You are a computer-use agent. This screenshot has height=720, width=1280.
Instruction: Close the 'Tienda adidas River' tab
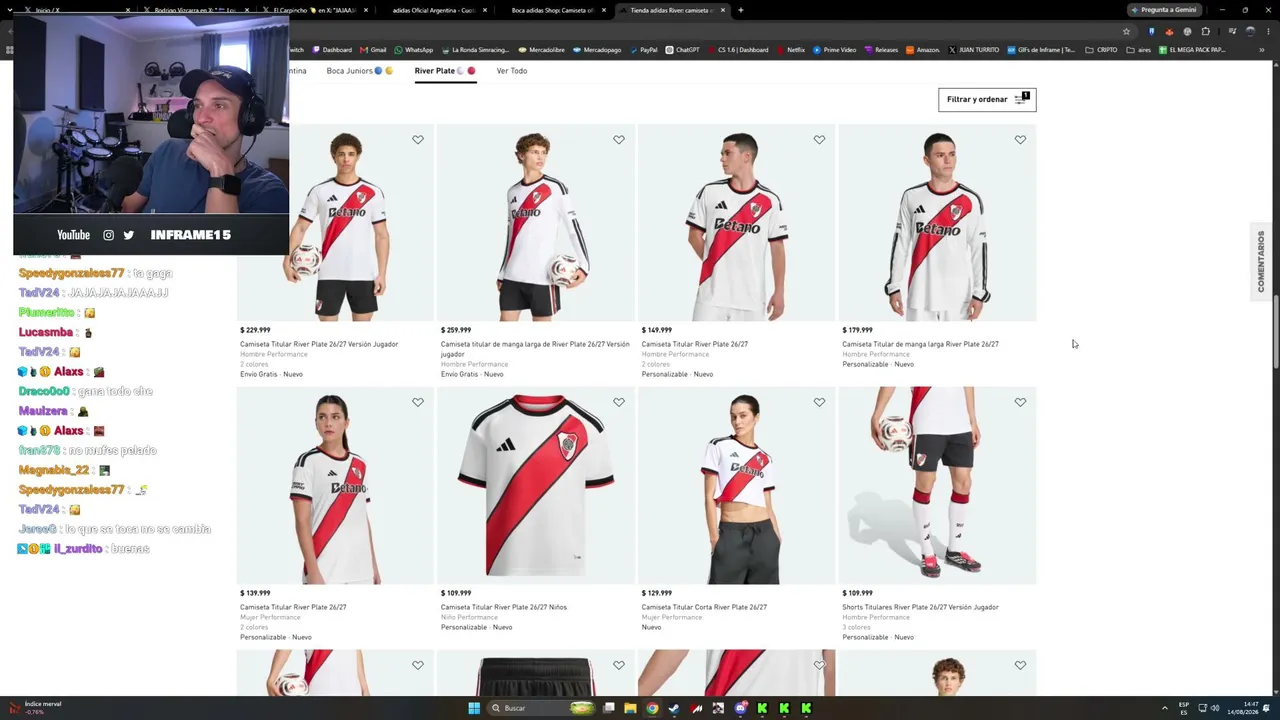click(x=722, y=10)
